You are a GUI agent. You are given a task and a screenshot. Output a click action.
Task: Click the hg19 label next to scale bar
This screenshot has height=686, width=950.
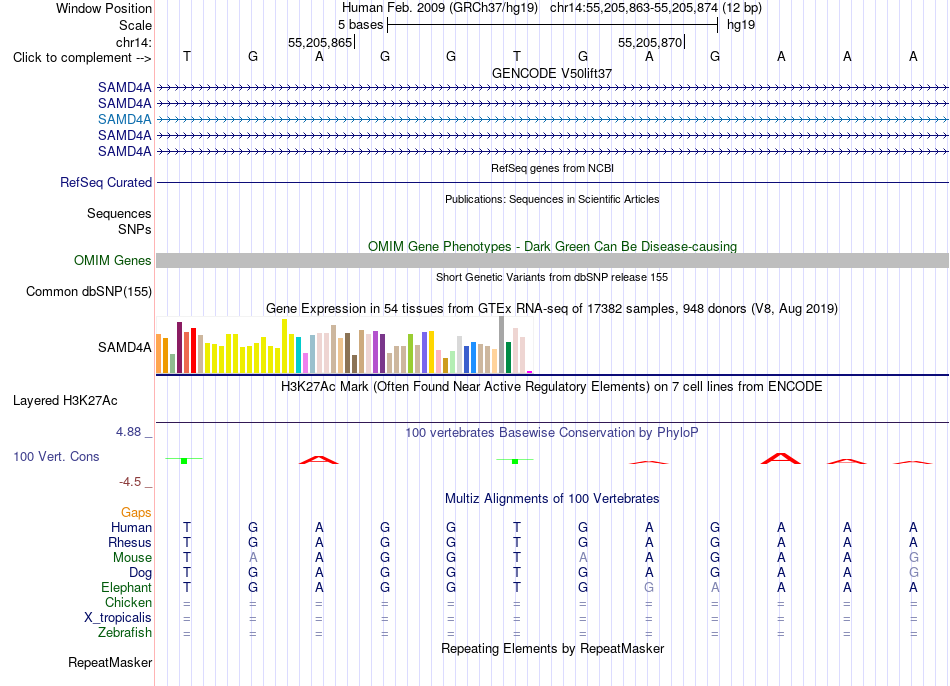click(741, 25)
